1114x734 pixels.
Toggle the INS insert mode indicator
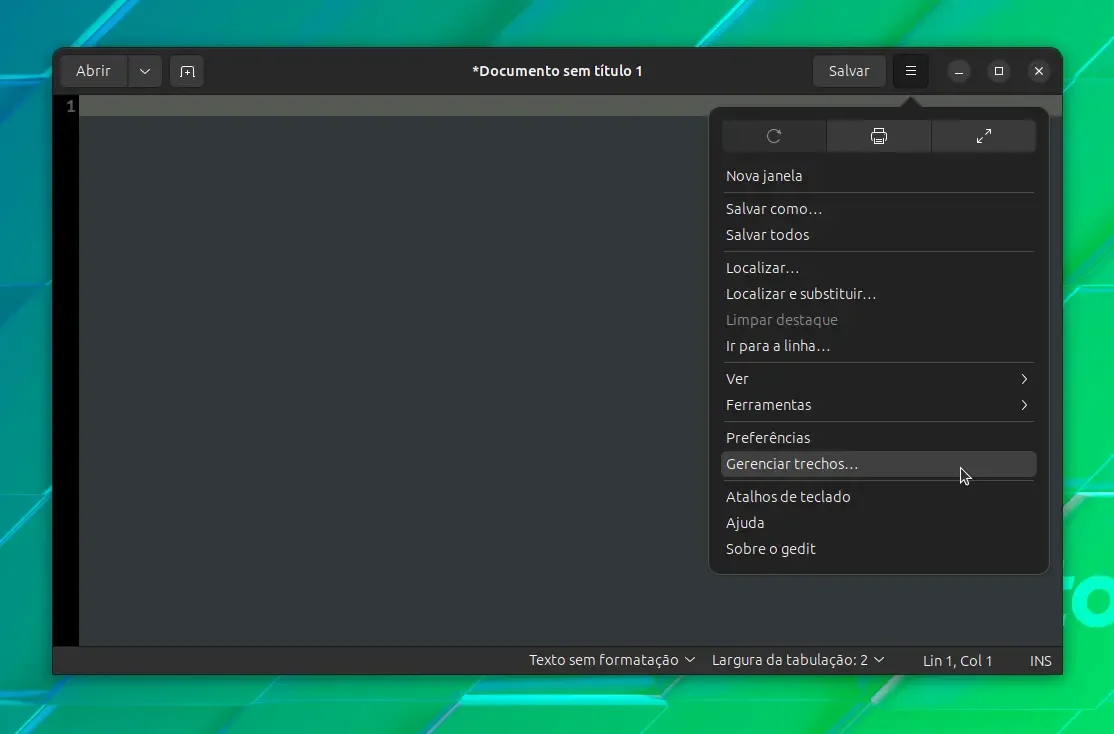(1040, 661)
